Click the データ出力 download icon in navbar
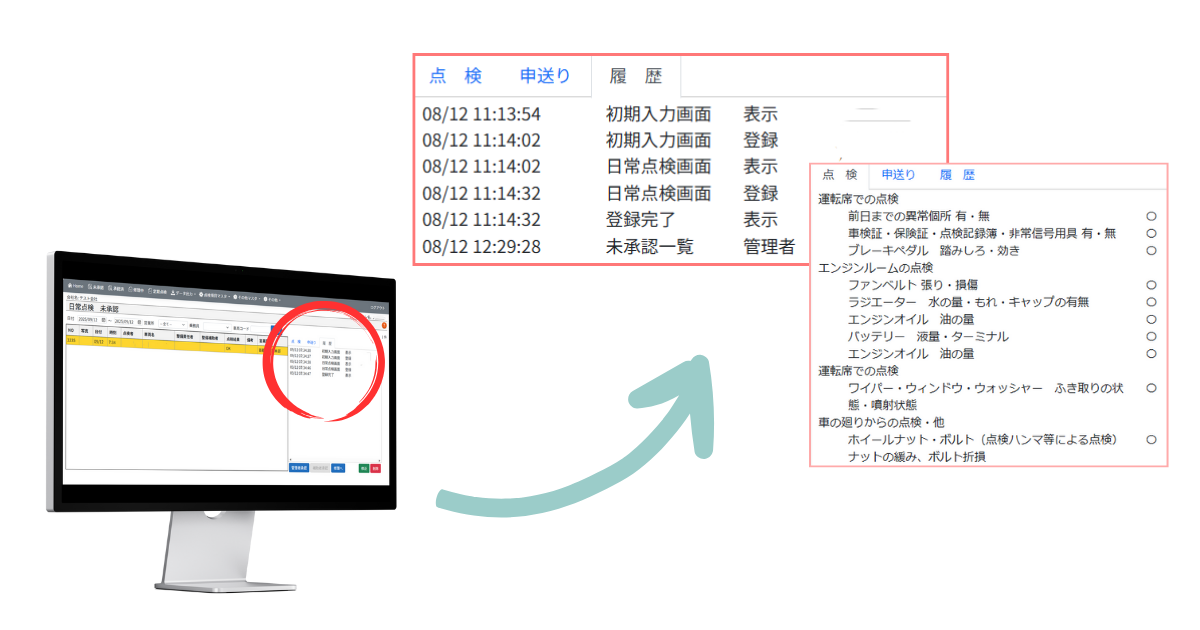The height and width of the screenshot is (630, 1200). click(x=173, y=292)
